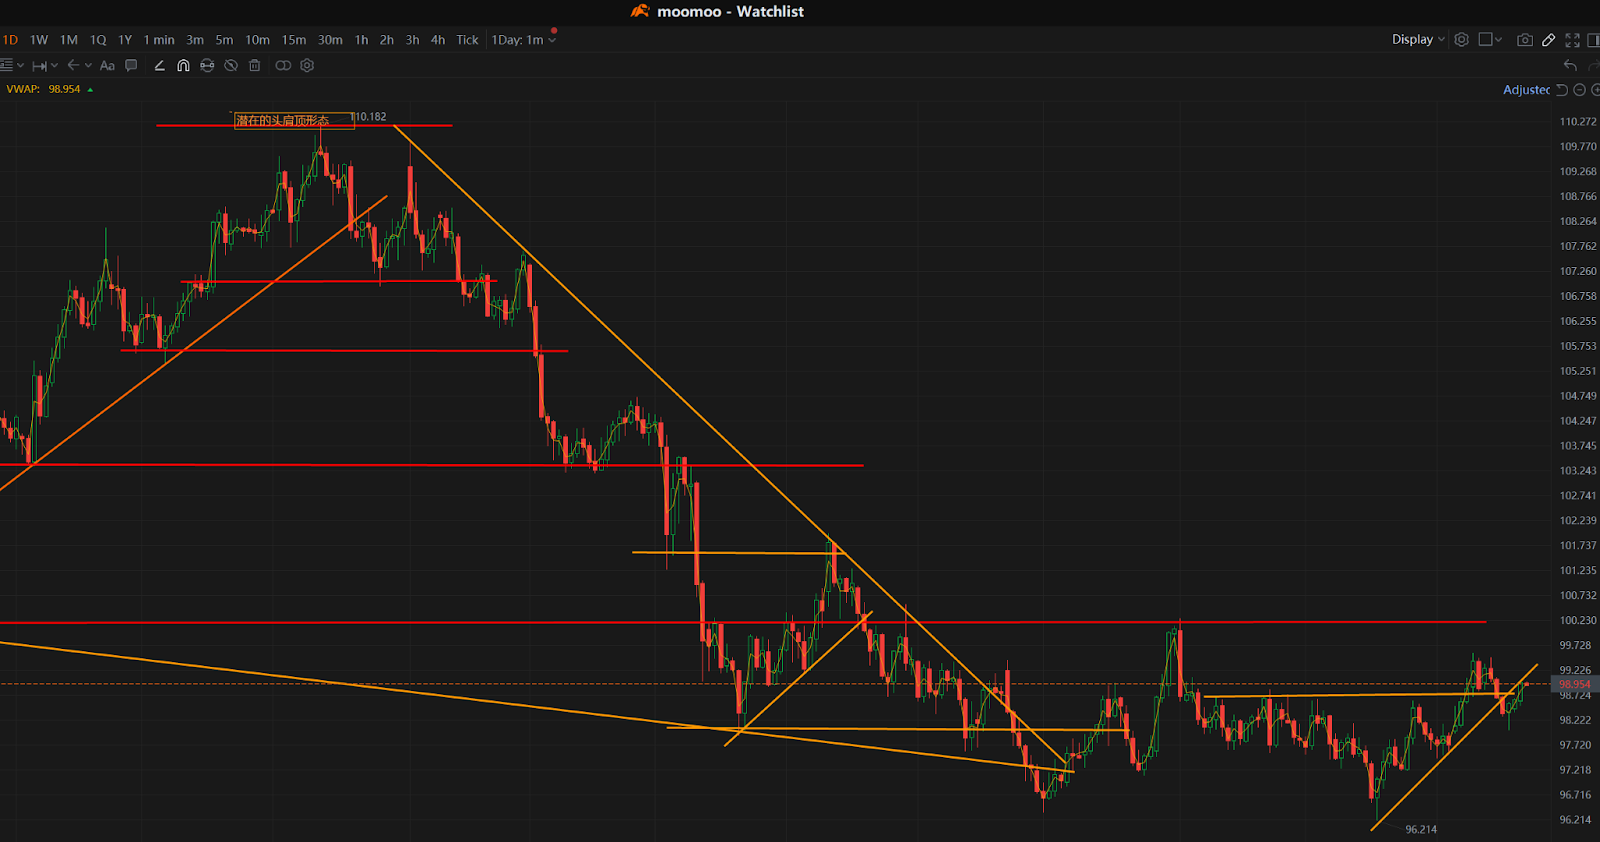Switch to 1 min interval
This screenshot has height=842, width=1600.
pos(159,40)
